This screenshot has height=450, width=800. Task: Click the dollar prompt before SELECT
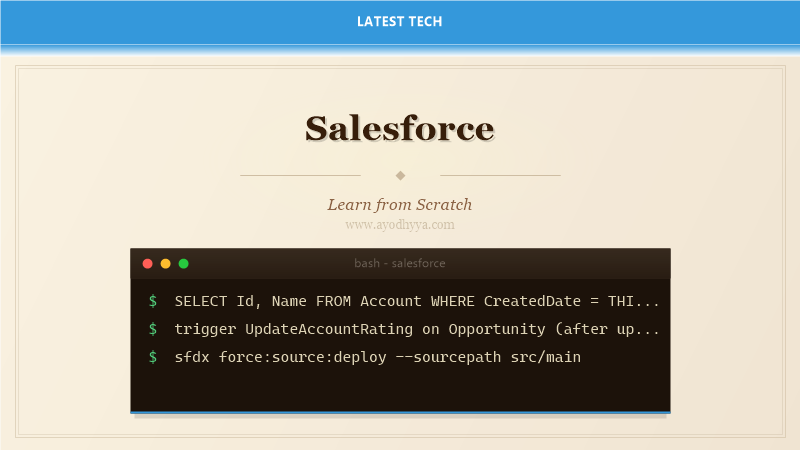click(x=153, y=301)
